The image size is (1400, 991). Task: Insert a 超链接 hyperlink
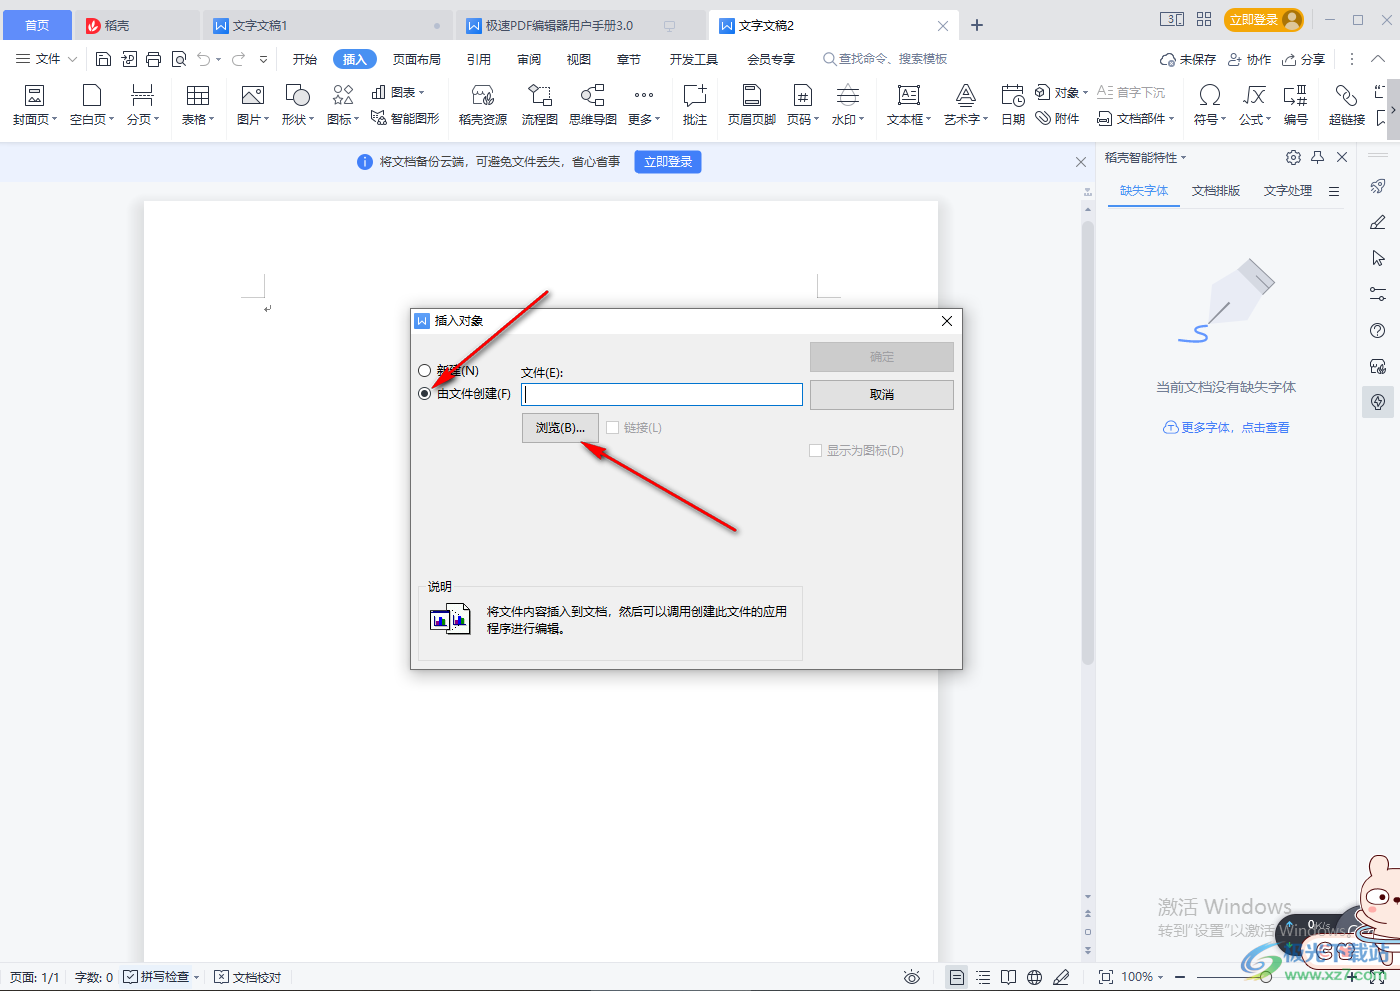(1346, 105)
